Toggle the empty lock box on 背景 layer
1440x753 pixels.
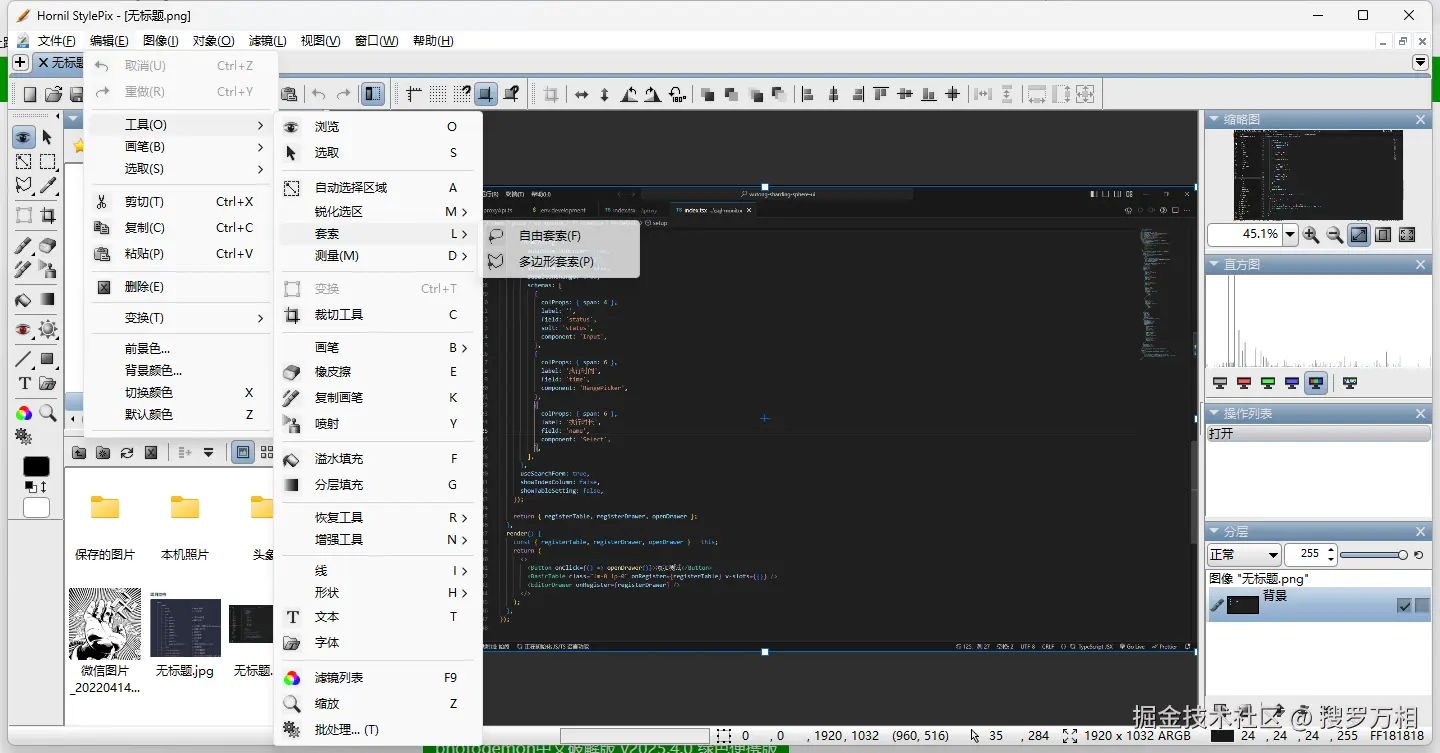(1421, 605)
